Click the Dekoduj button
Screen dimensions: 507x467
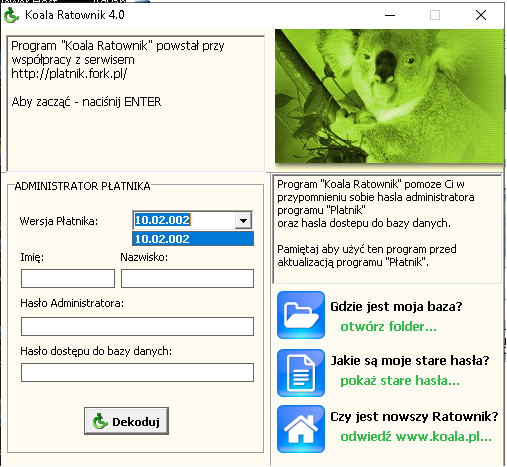point(126,421)
